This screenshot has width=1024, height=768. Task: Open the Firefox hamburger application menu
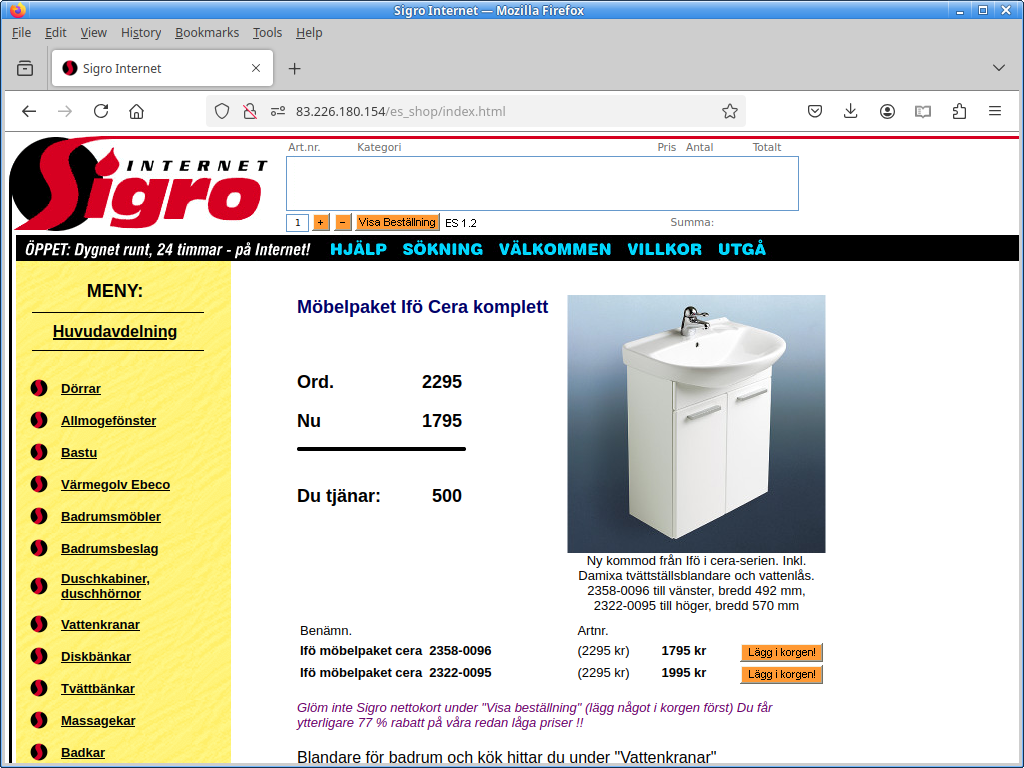(x=995, y=111)
